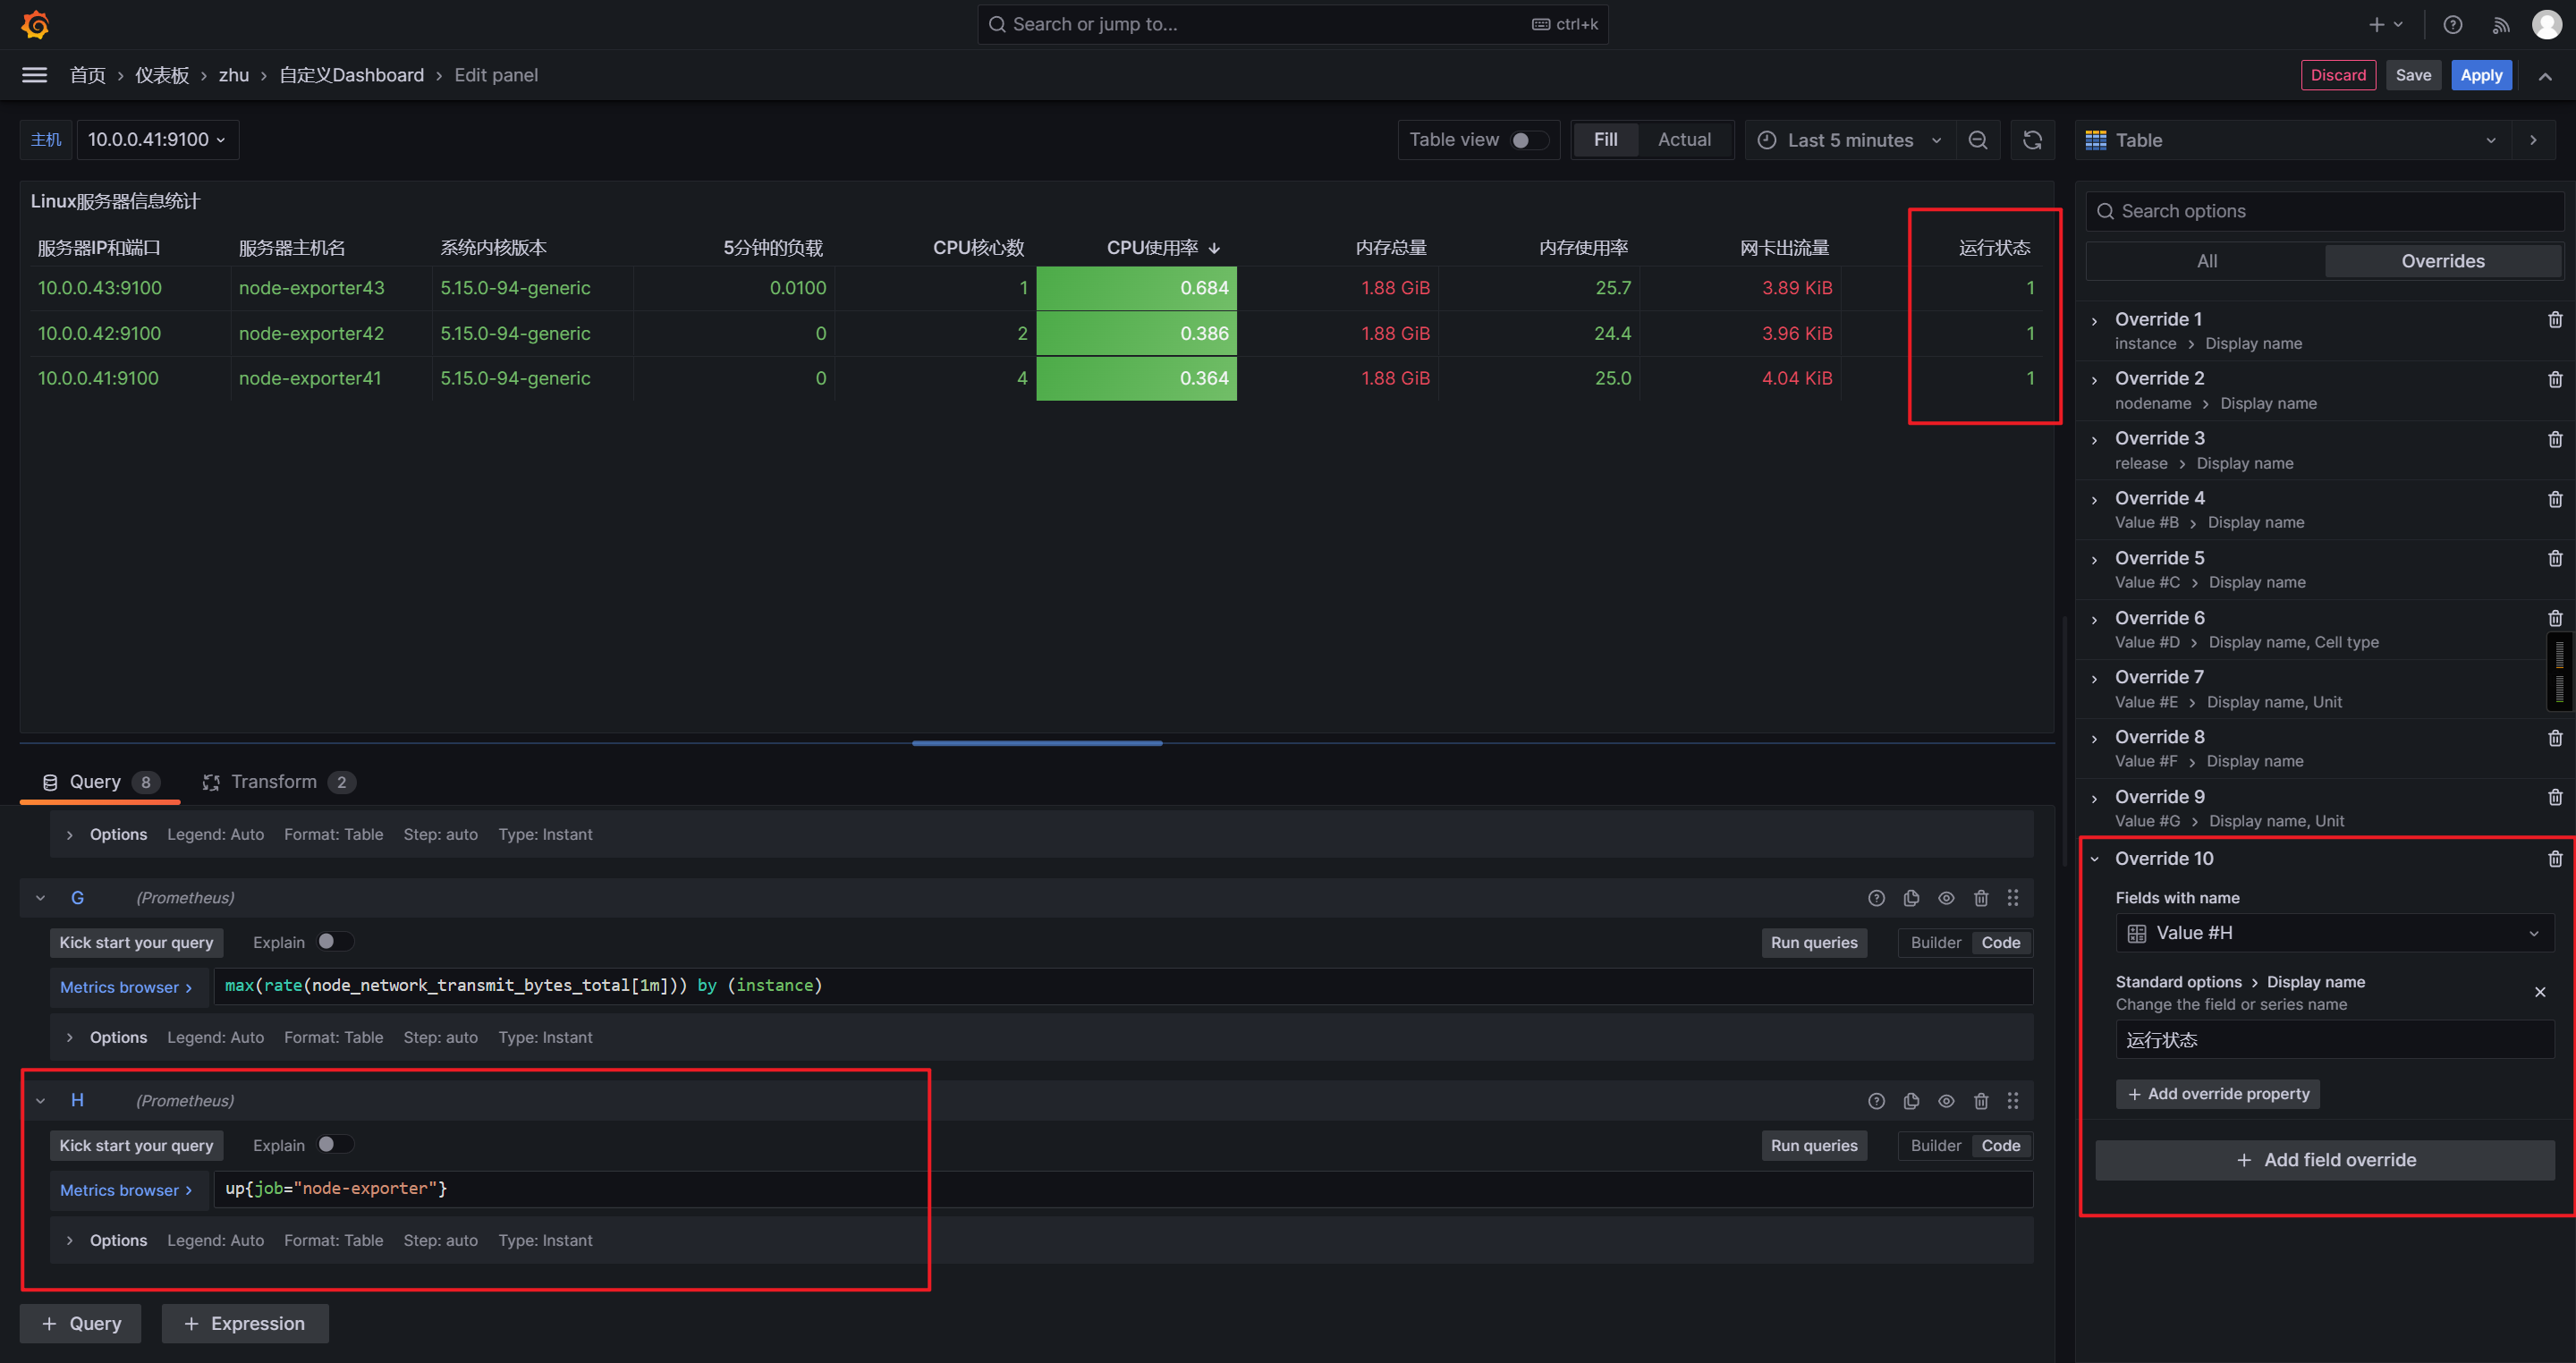This screenshot has height=1363, width=2576.
Task: Click the Search options input field
Action: click(2324, 211)
